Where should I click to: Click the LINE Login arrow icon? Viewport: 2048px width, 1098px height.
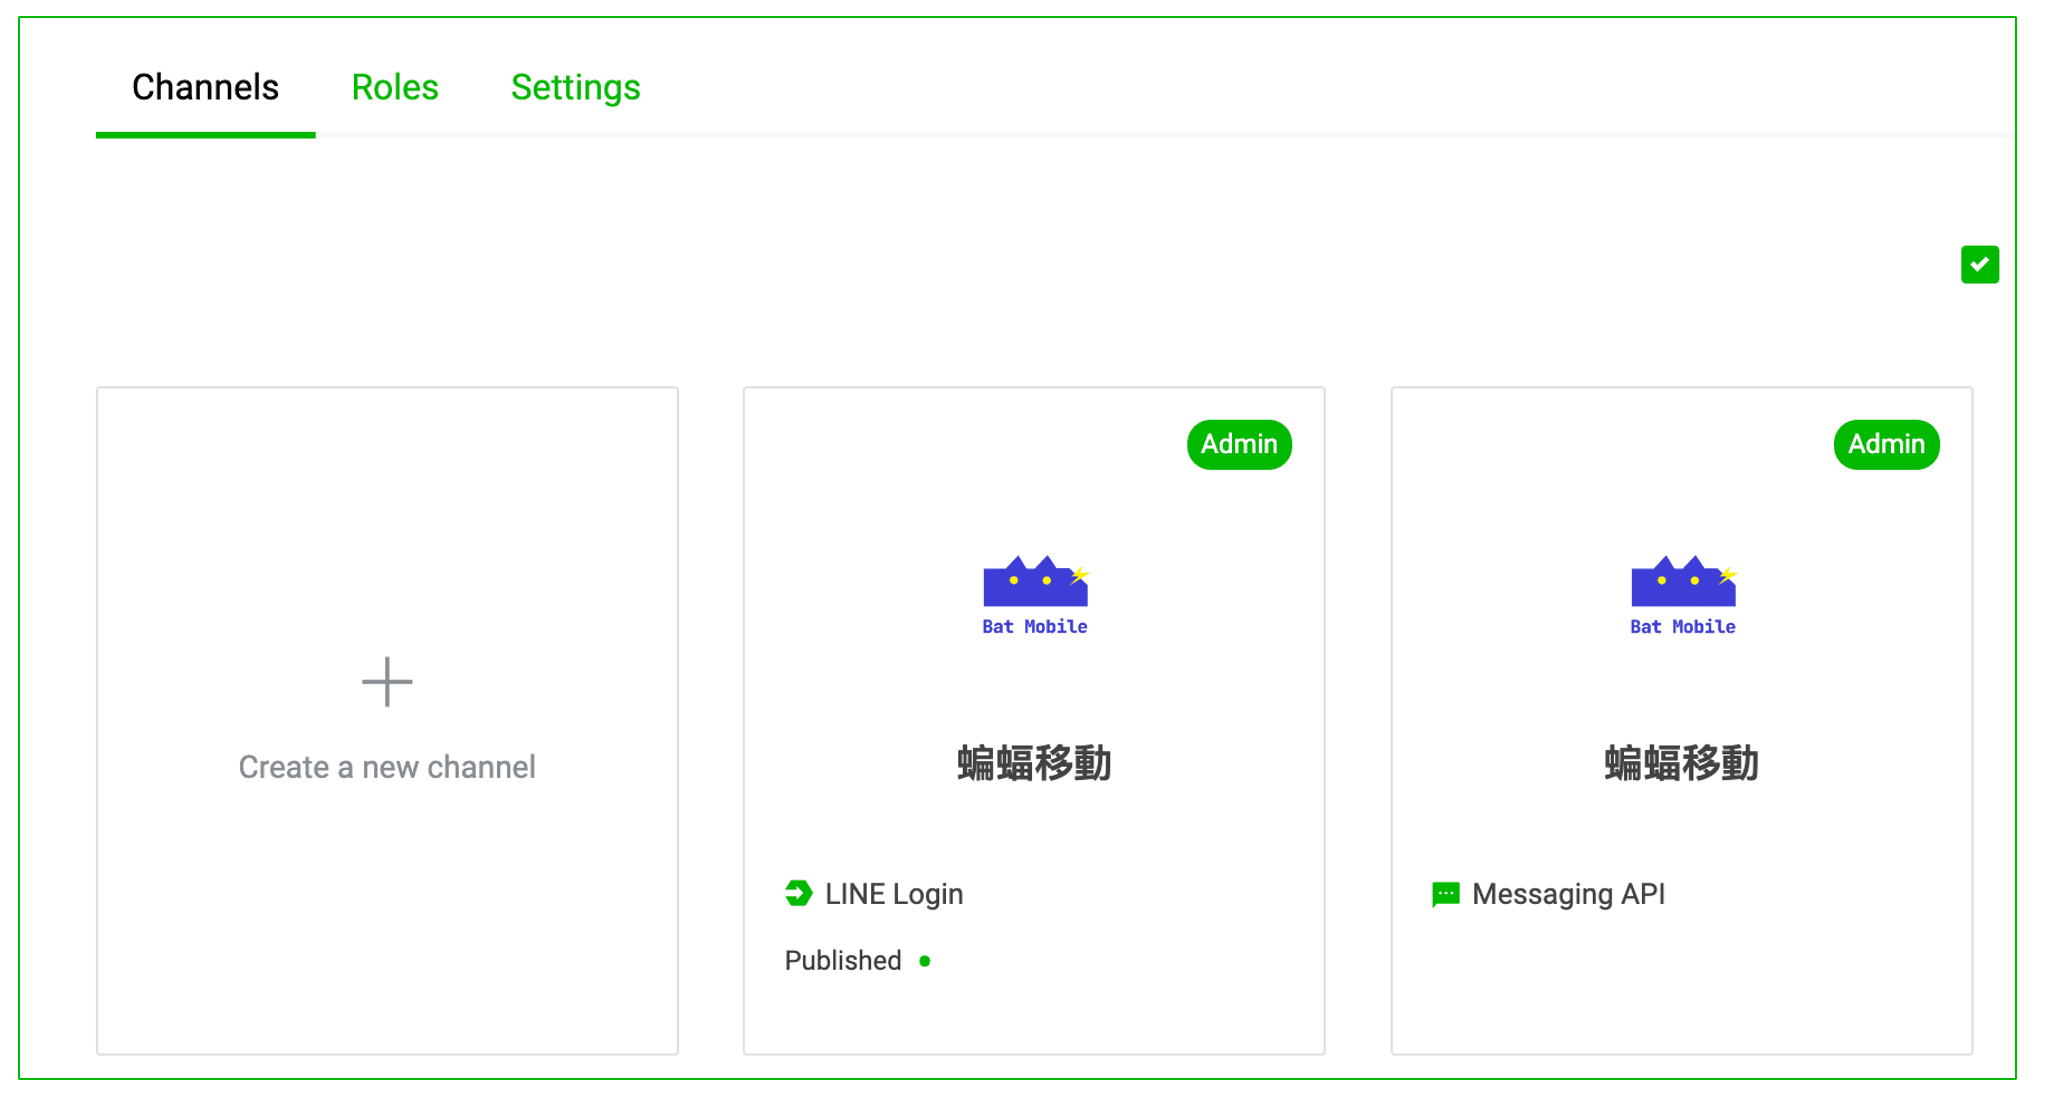(x=798, y=893)
